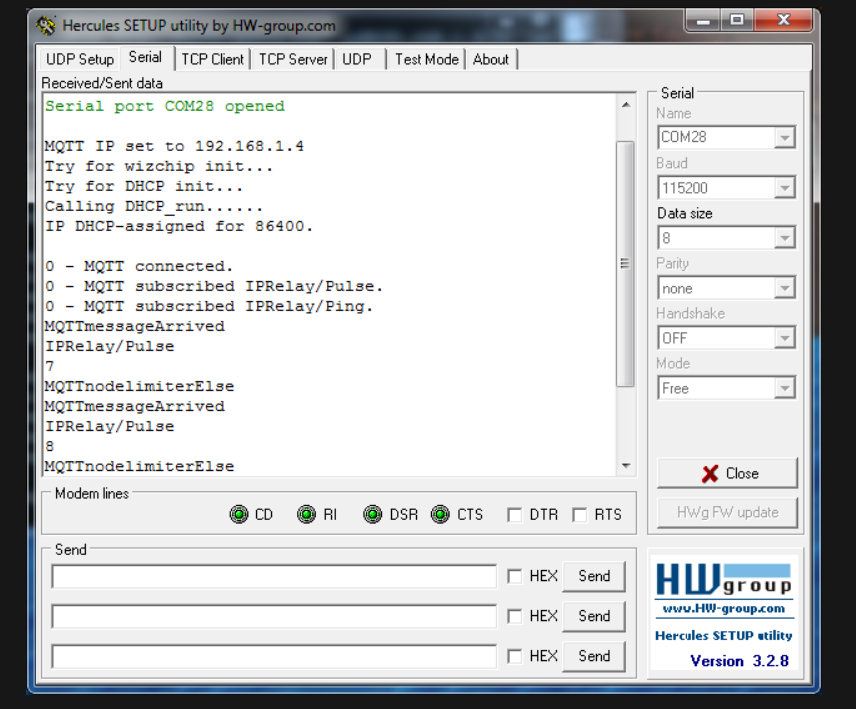The height and width of the screenshot is (709, 856).
Task: Switch to the TCP Server tab
Action: click(293, 59)
